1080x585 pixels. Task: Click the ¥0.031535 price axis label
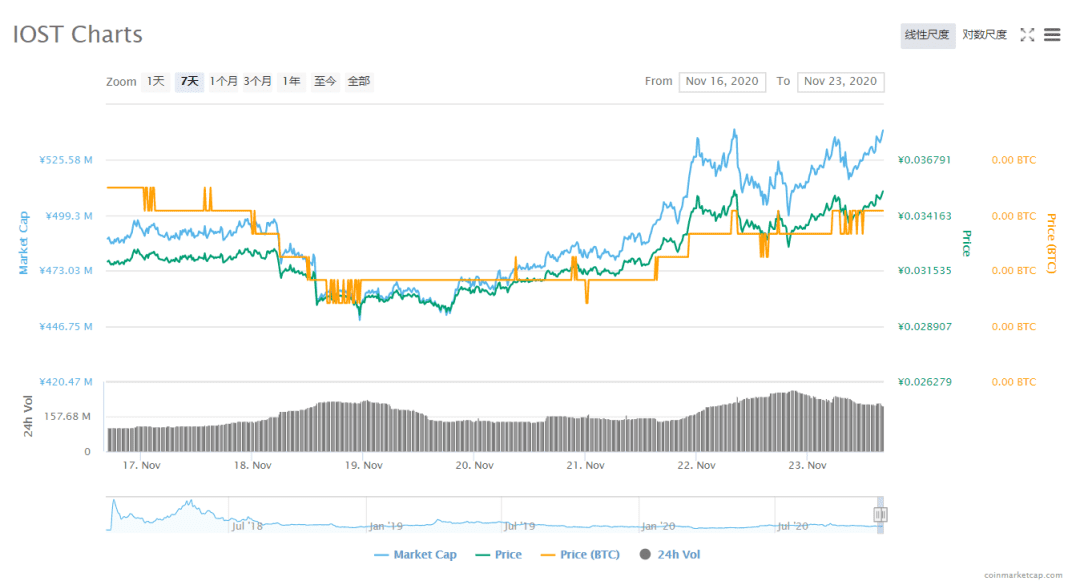pos(924,271)
